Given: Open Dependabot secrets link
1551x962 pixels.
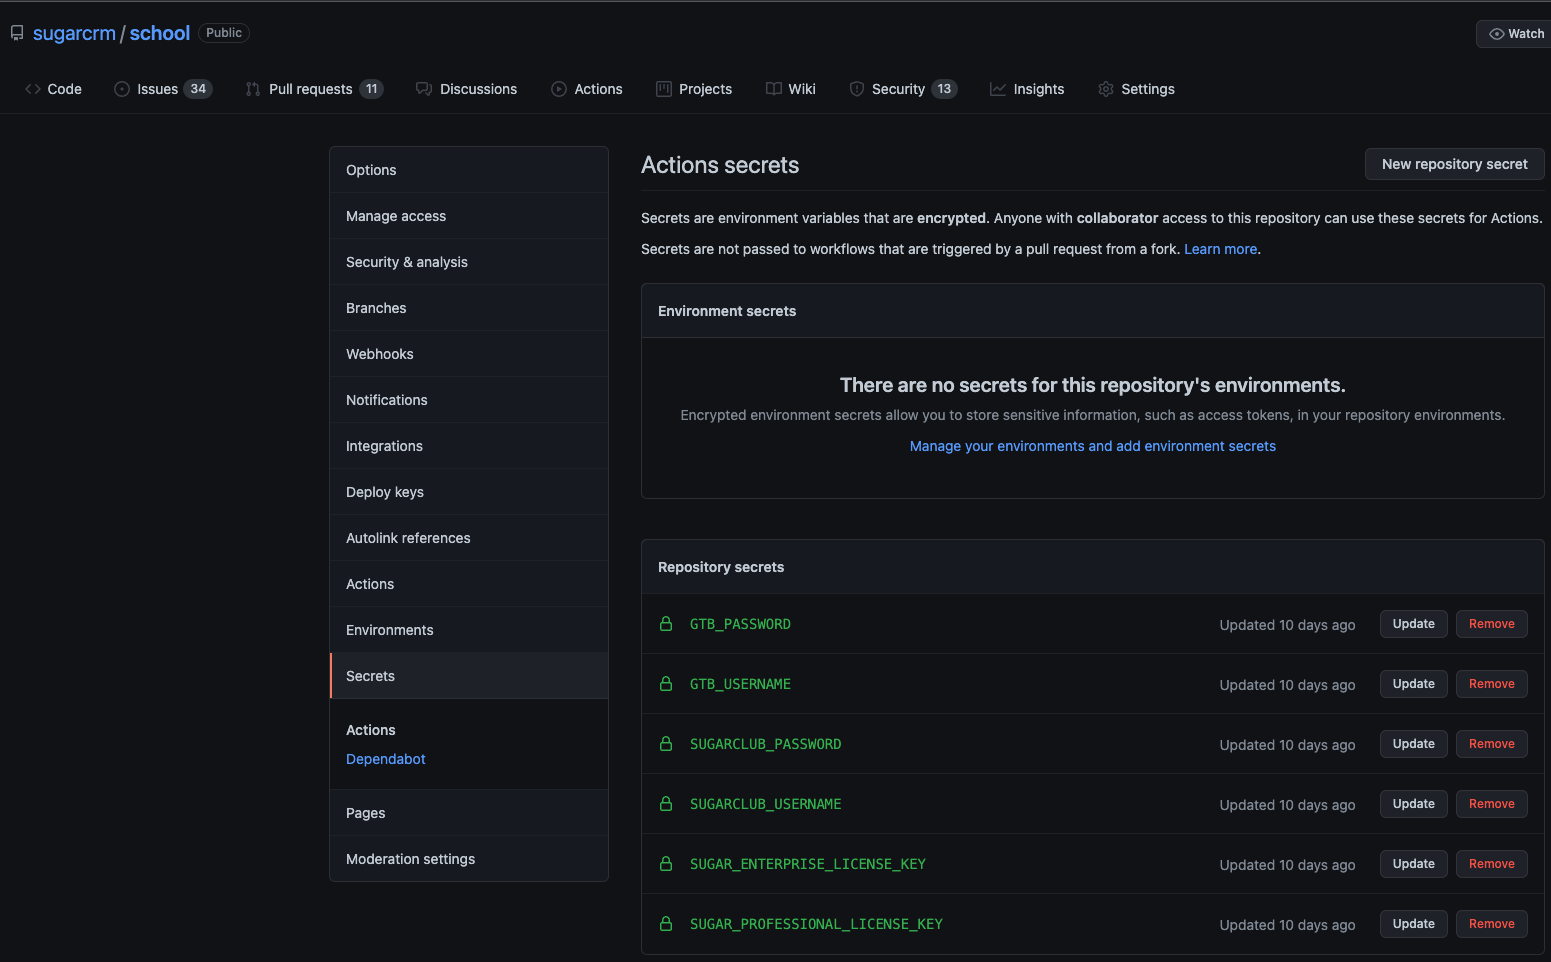Looking at the screenshot, I should [385, 759].
